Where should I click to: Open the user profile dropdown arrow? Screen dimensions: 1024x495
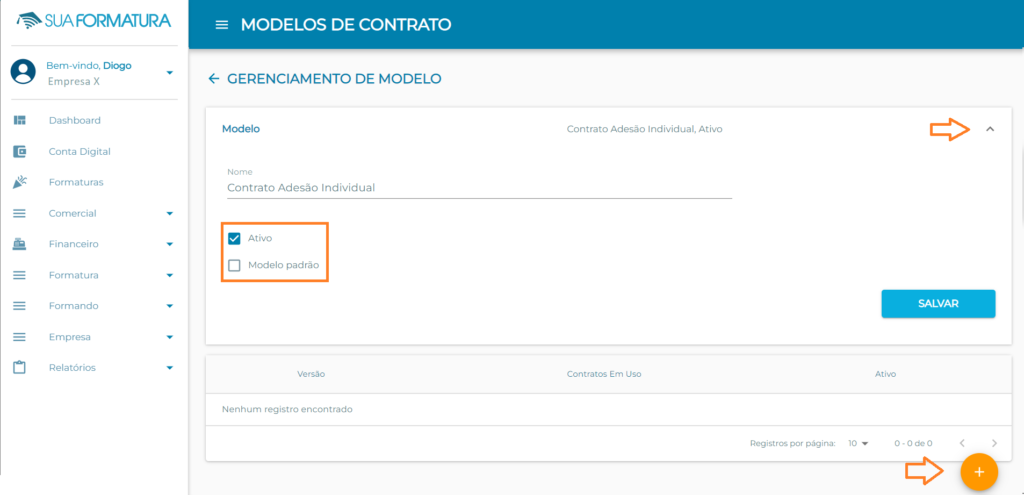(170, 72)
